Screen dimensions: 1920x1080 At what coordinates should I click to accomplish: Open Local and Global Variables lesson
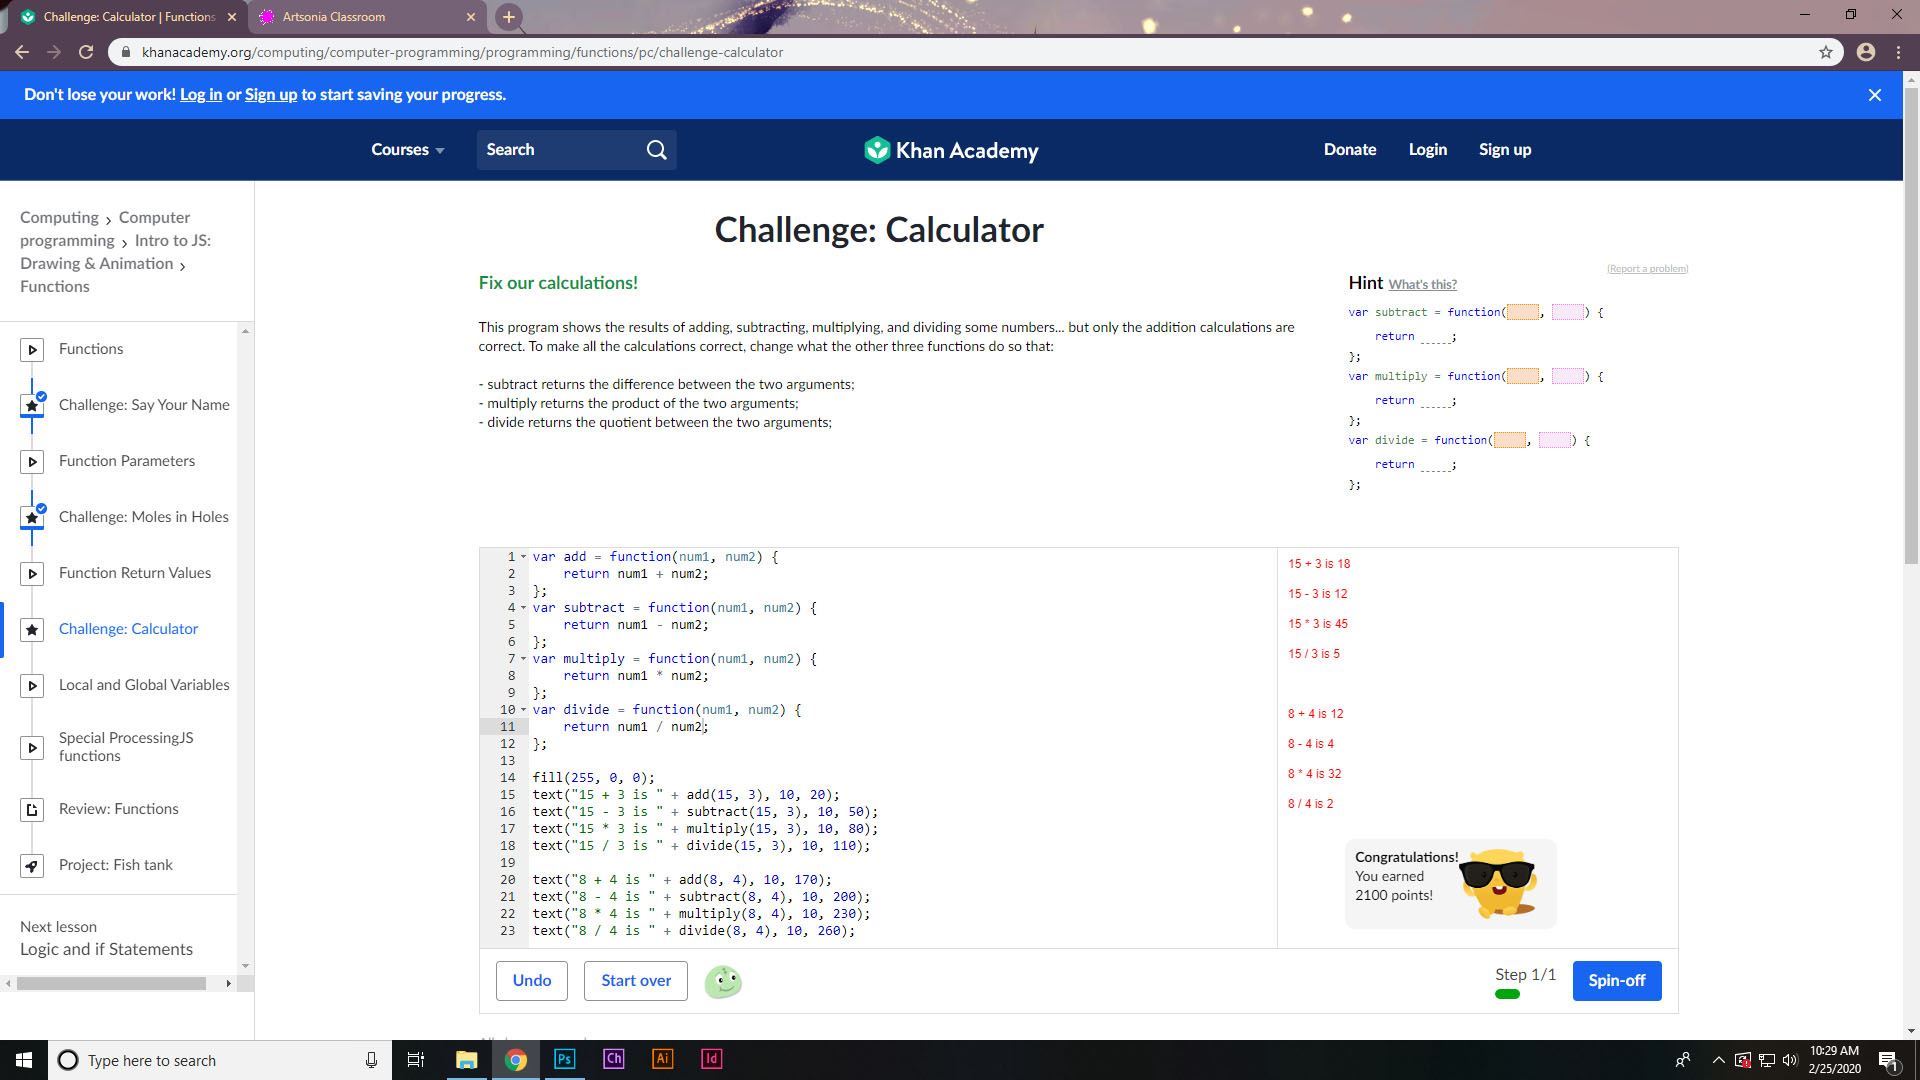(x=143, y=685)
